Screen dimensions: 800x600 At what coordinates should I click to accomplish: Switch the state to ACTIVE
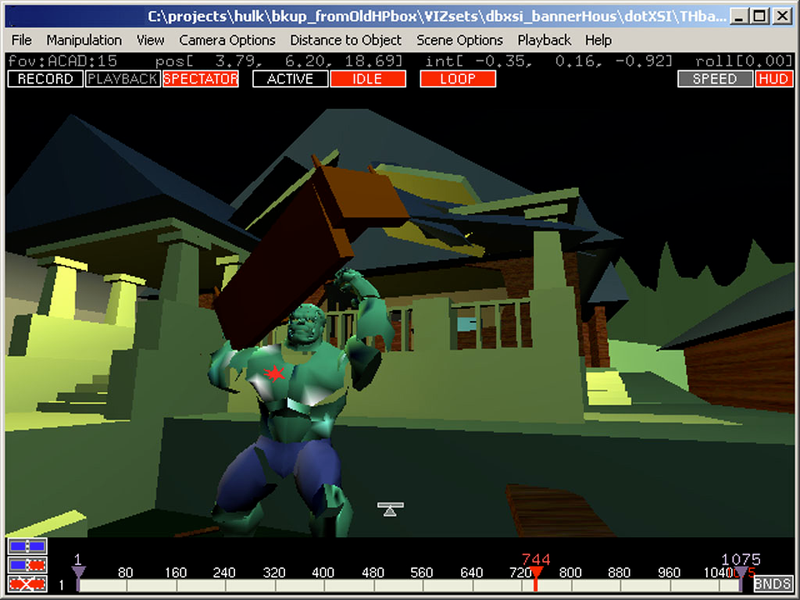click(x=290, y=79)
